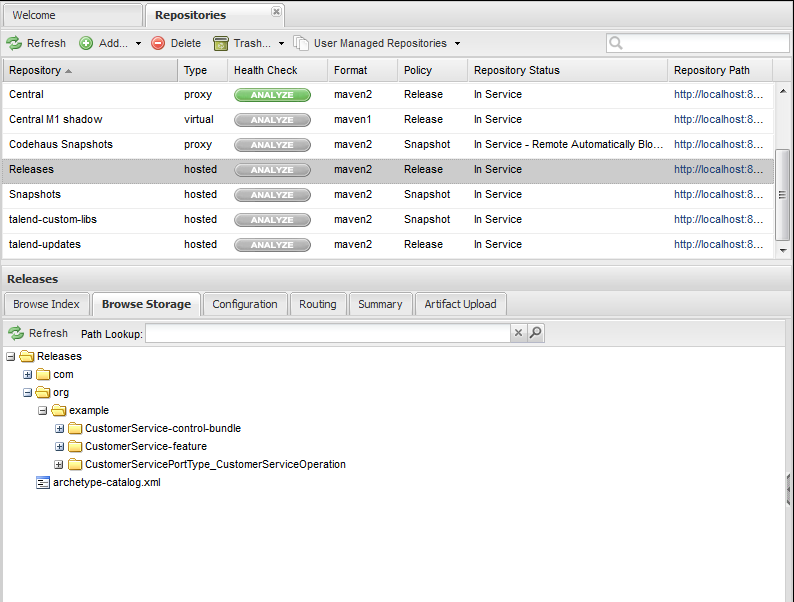794x602 pixels.
Task: Switch to the Configuration tab
Action: coord(245,304)
